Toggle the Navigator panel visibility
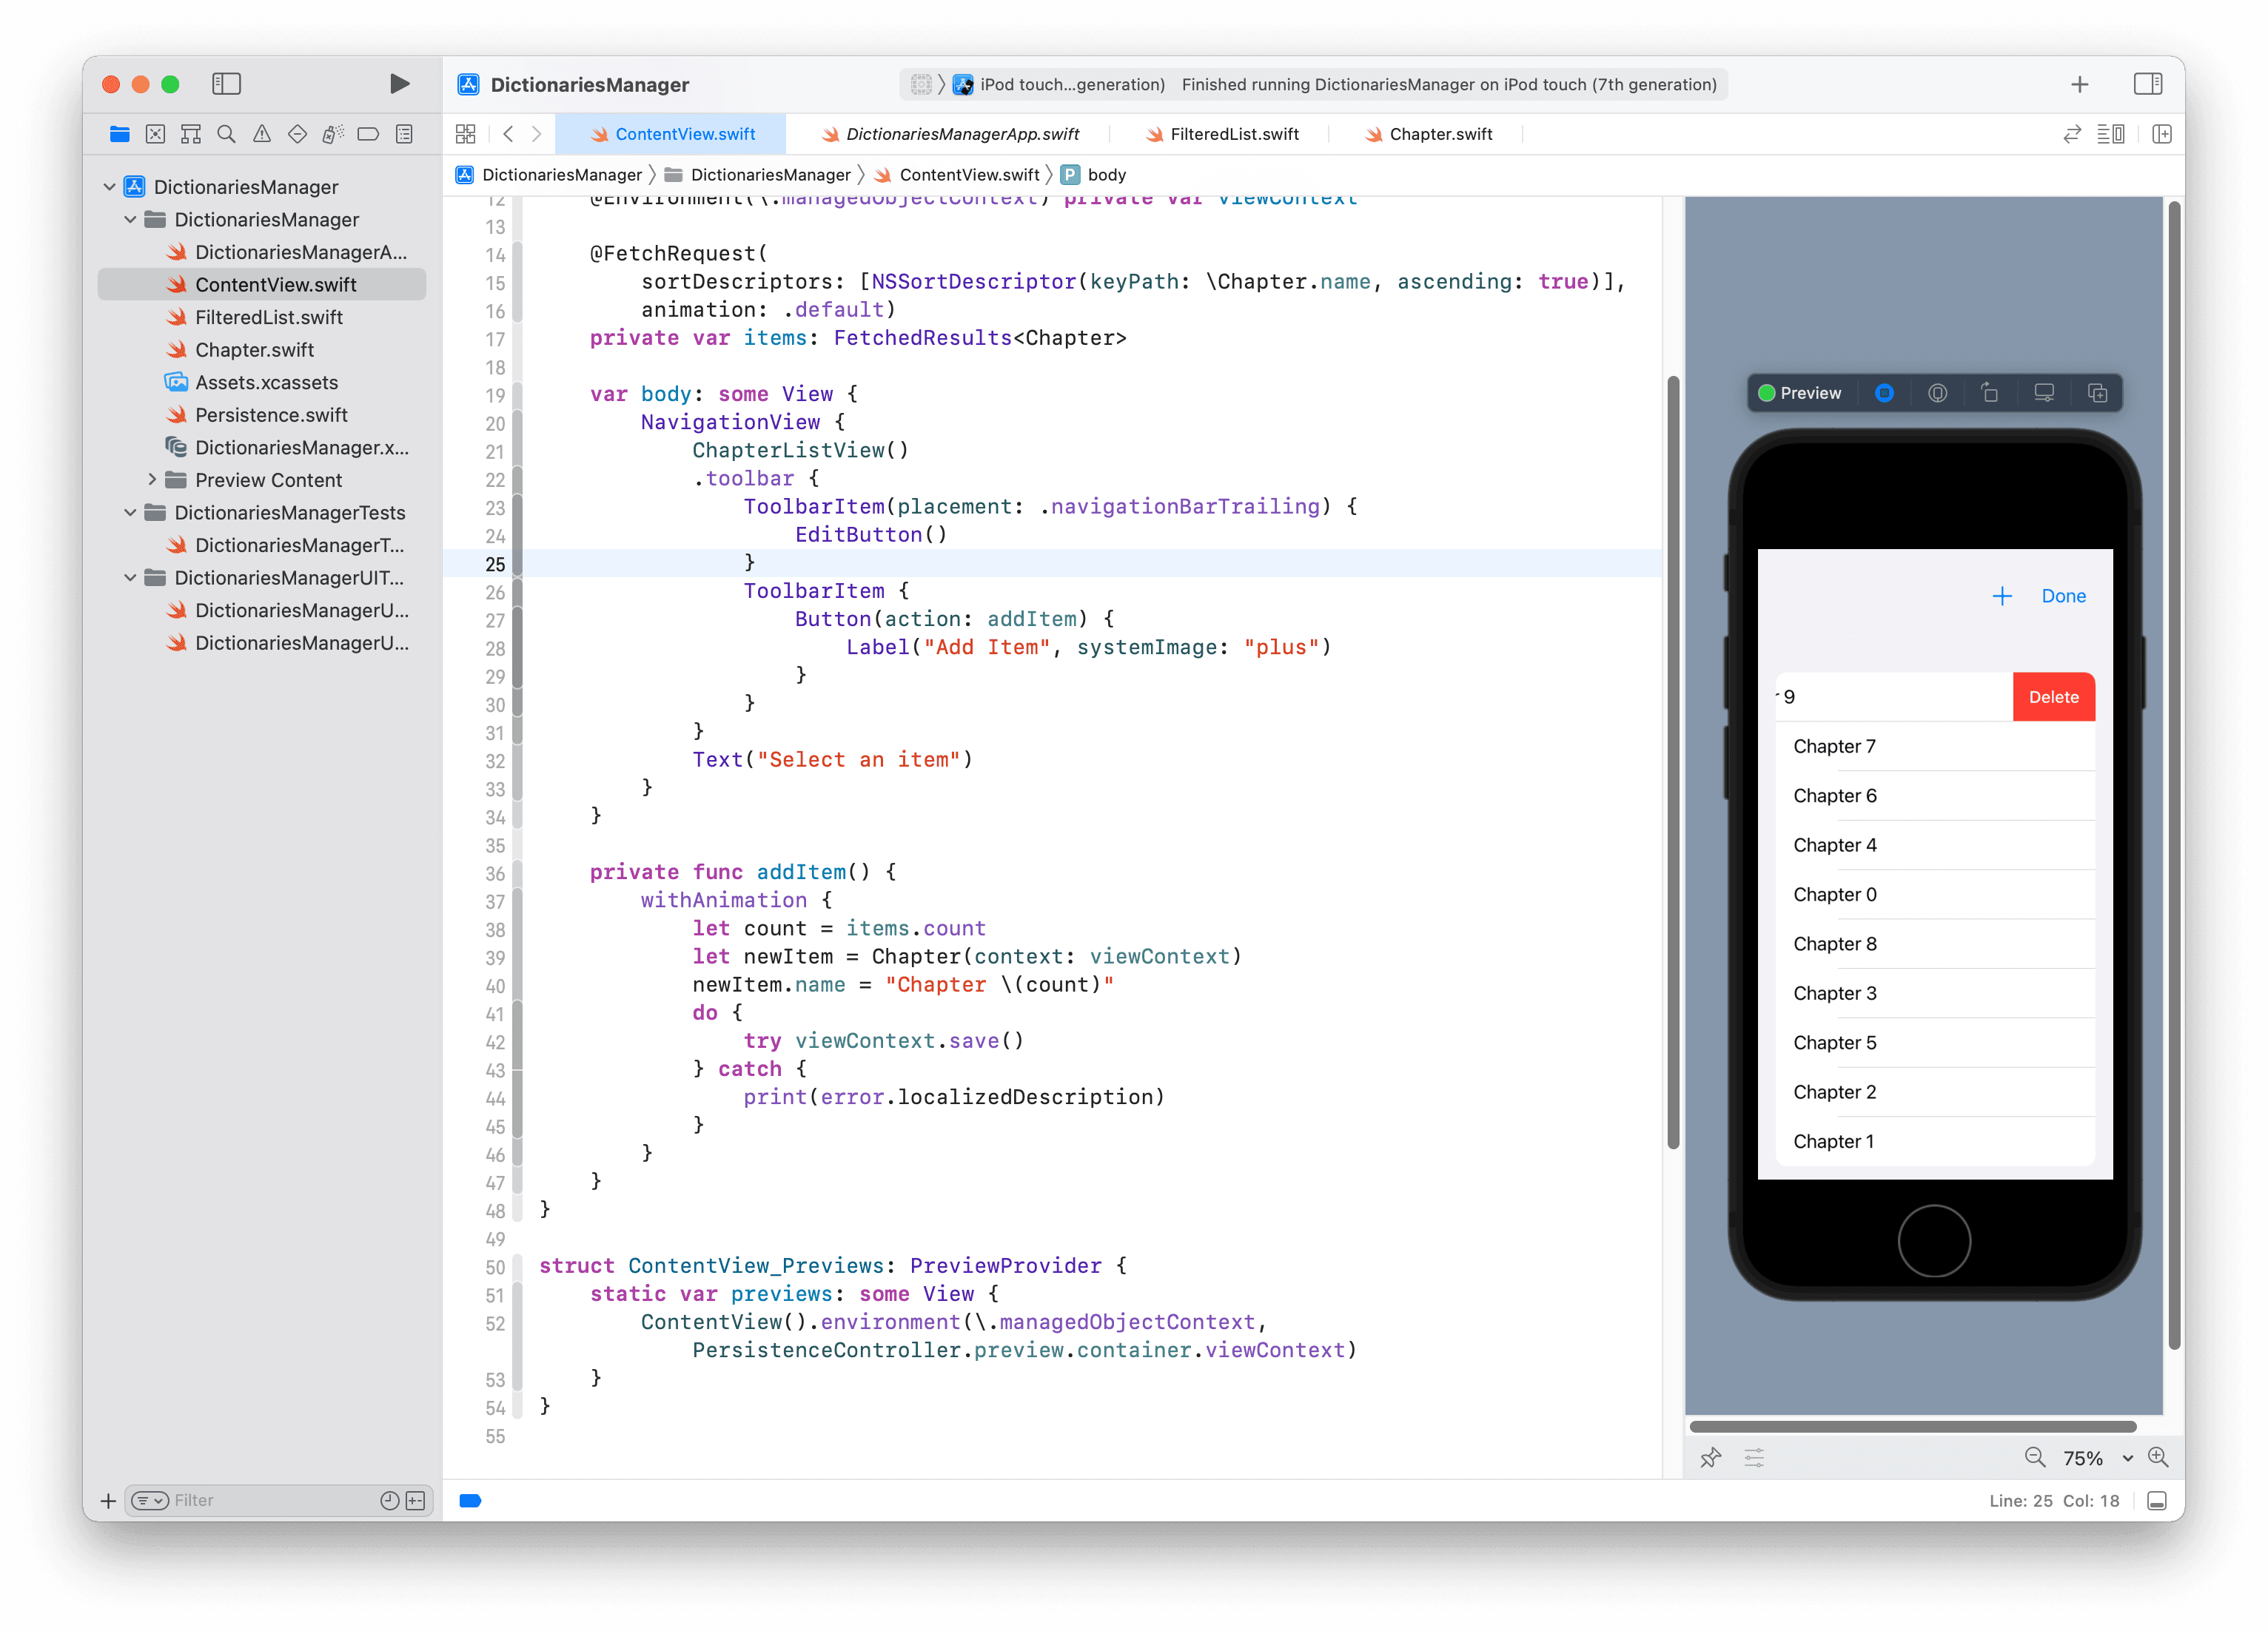The image size is (2268, 1631). (x=226, y=84)
